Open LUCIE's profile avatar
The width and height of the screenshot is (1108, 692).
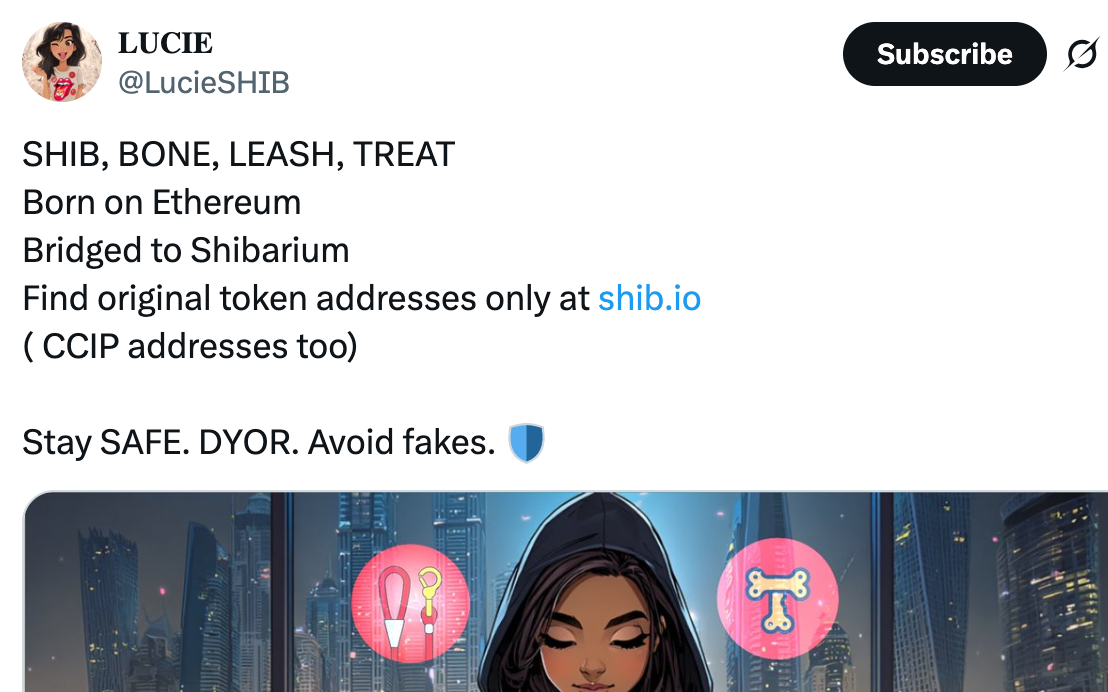coord(61,61)
